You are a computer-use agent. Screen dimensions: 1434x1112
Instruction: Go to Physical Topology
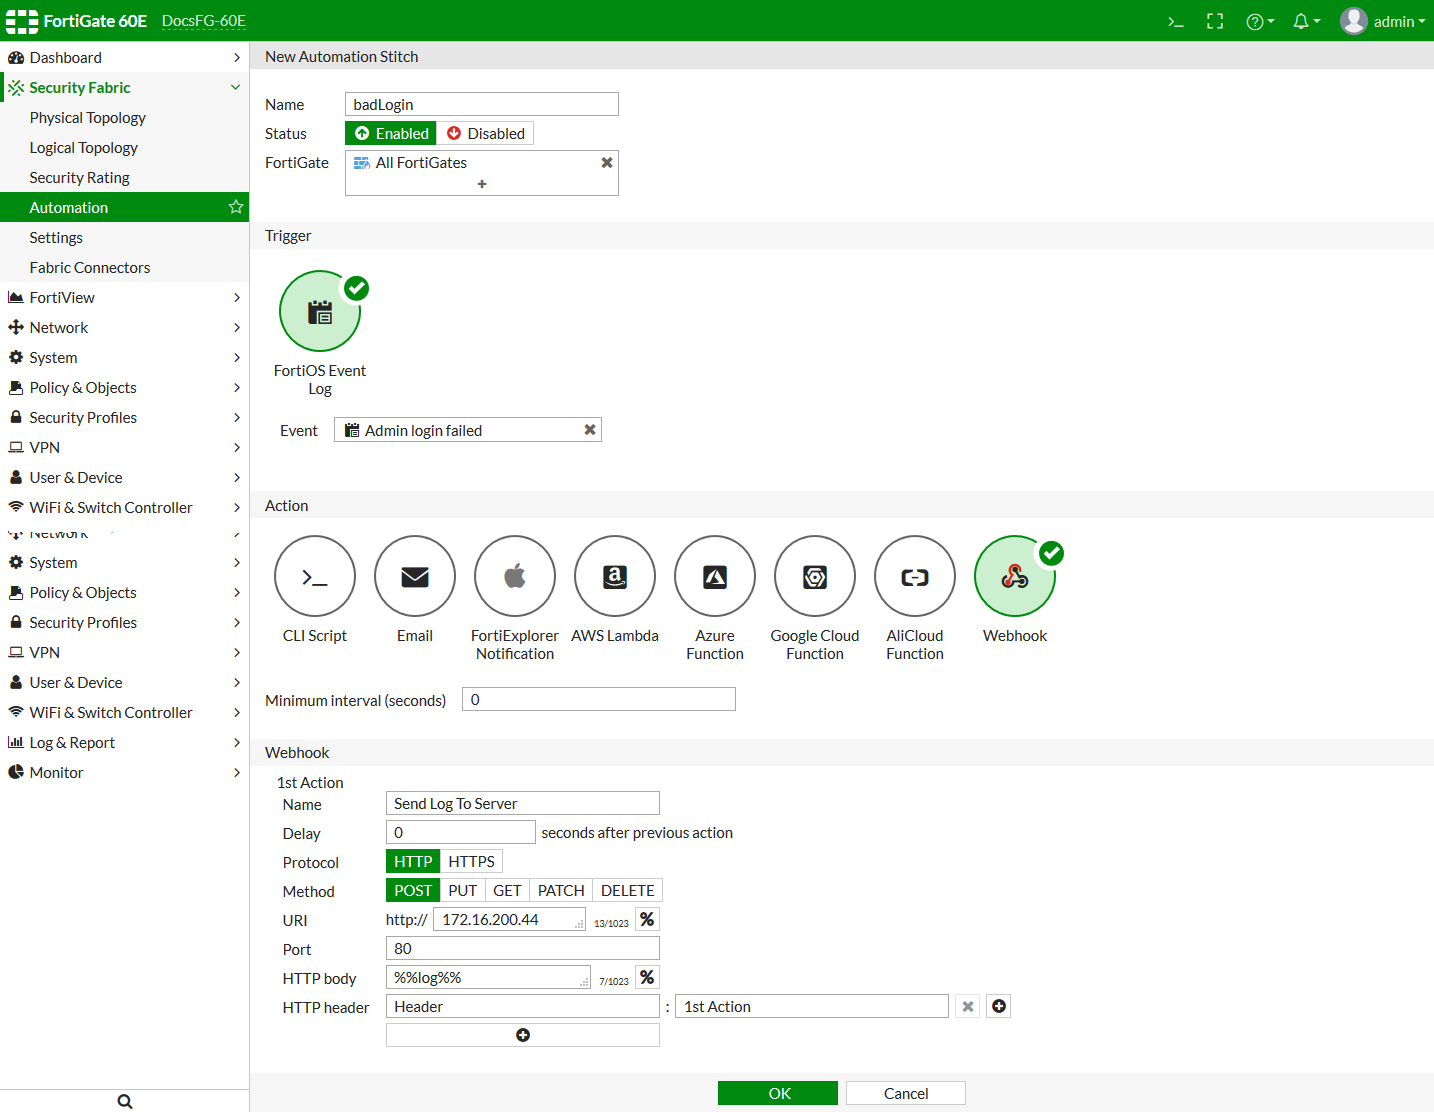pyautogui.click(x=88, y=117)
